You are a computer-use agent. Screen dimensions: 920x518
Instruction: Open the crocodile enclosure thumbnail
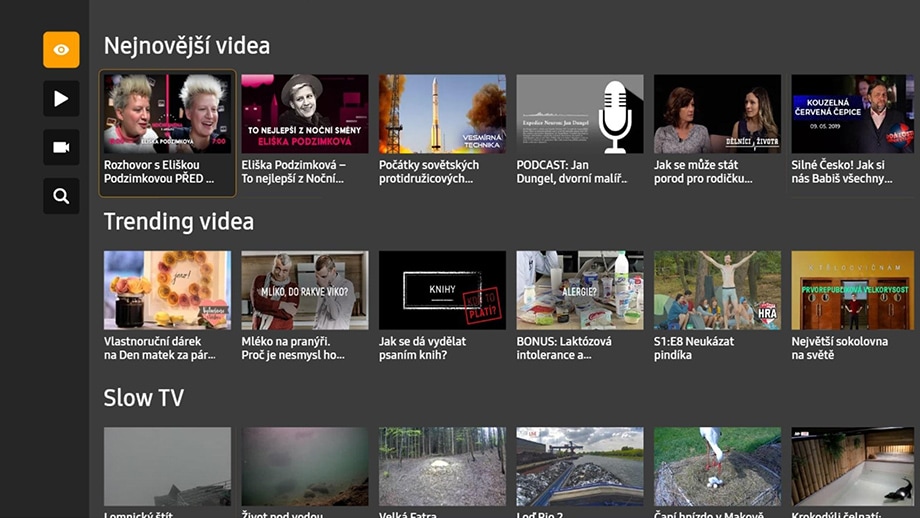coord(853,466)
